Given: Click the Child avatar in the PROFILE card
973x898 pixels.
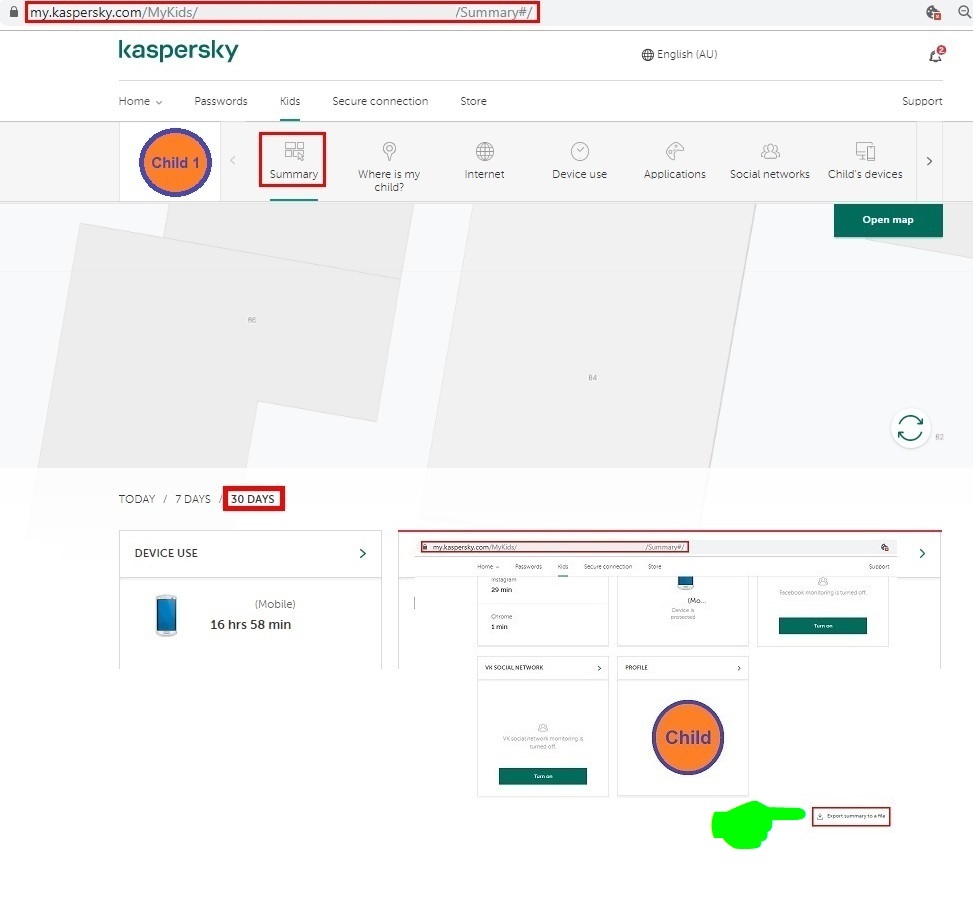Looking at the screenshot, I should click(x=688, y=737).
